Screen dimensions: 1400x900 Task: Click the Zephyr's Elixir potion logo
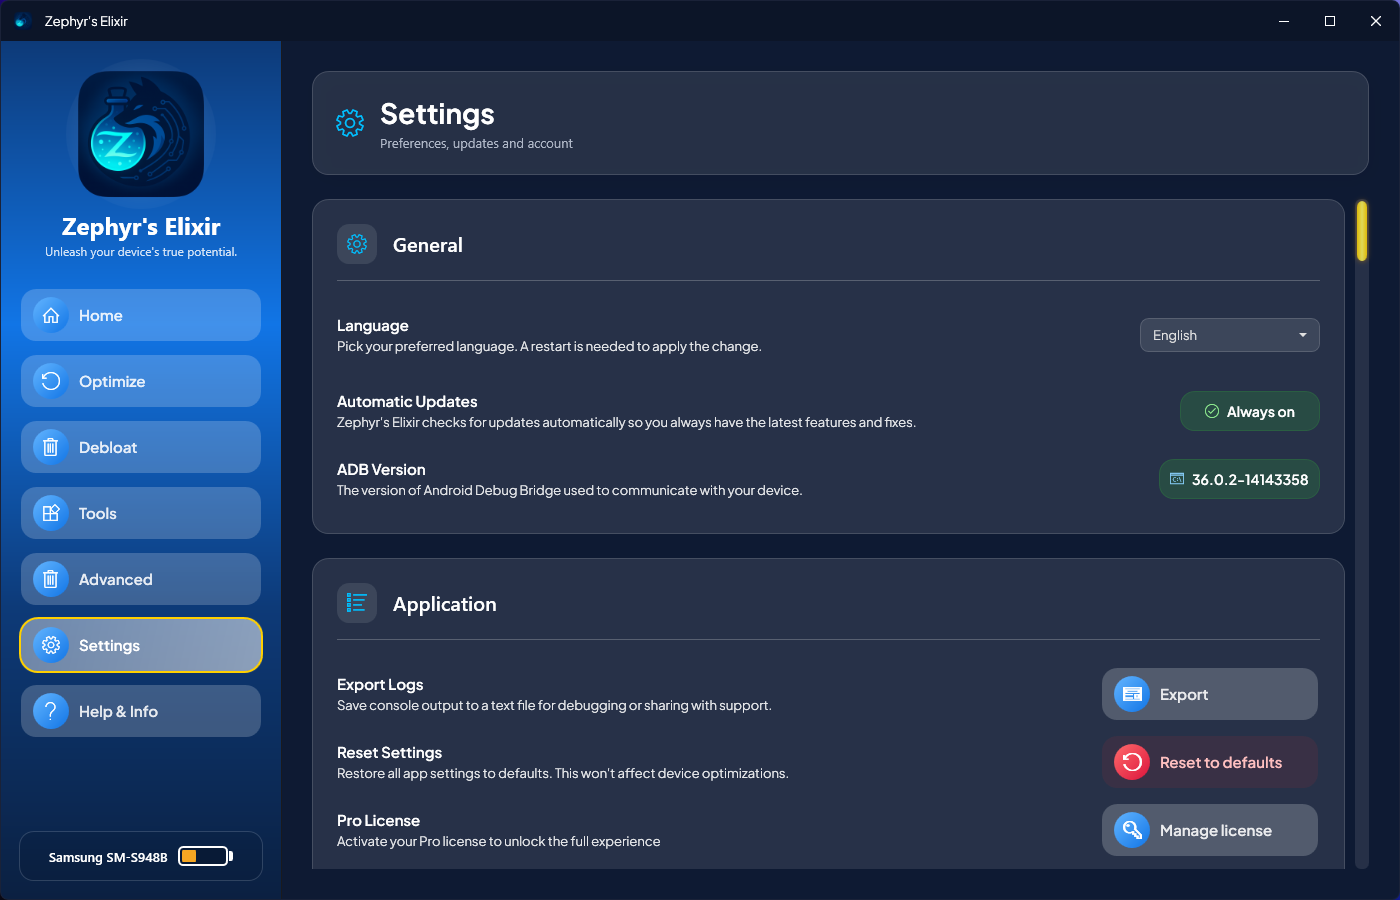pyautogui.click(x=141, y=134)
